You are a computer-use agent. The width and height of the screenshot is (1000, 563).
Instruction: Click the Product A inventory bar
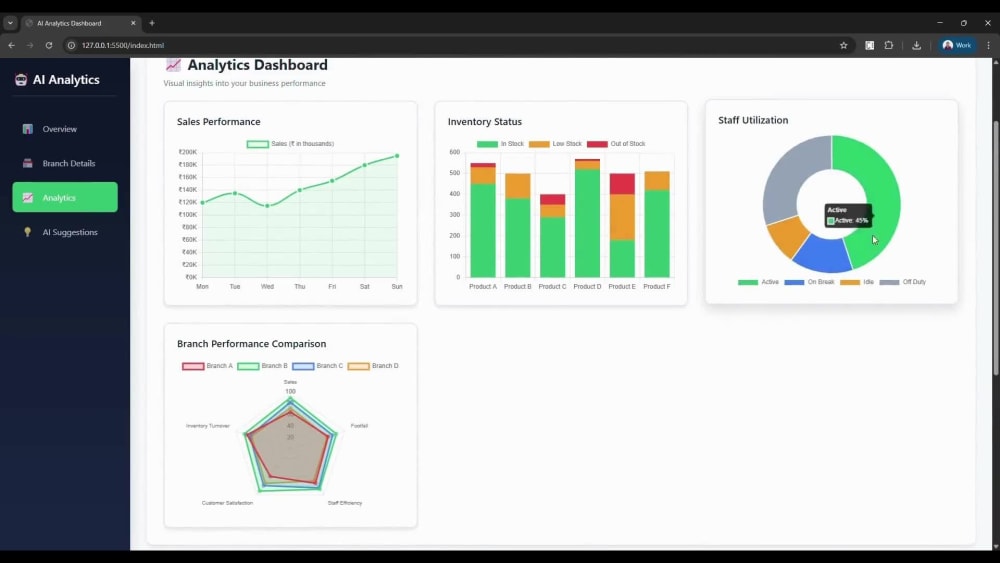point(483,220)
